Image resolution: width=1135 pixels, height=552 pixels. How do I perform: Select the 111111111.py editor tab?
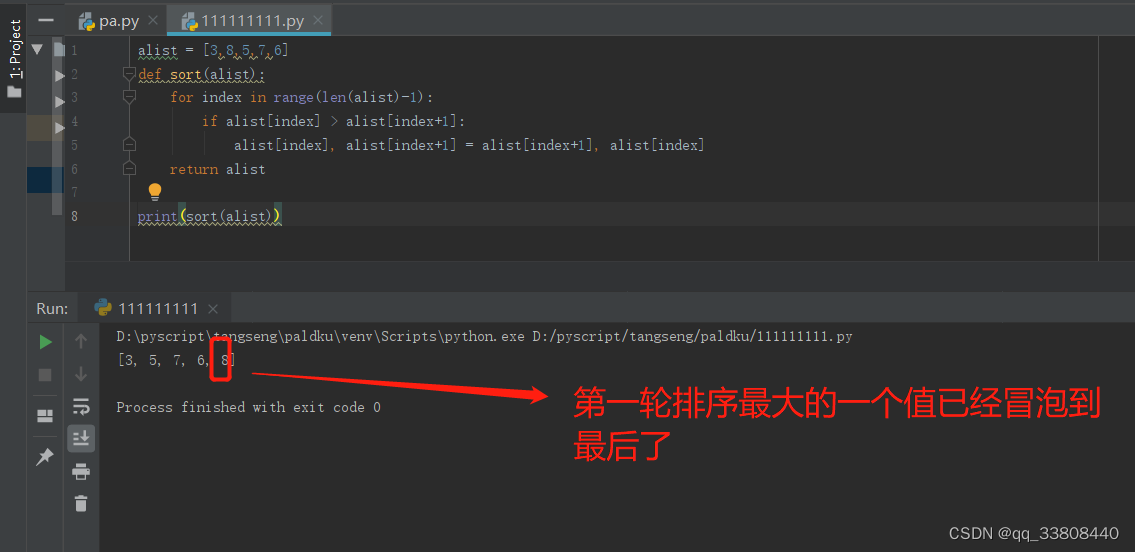pyautogui.click(x=250, y=21)
